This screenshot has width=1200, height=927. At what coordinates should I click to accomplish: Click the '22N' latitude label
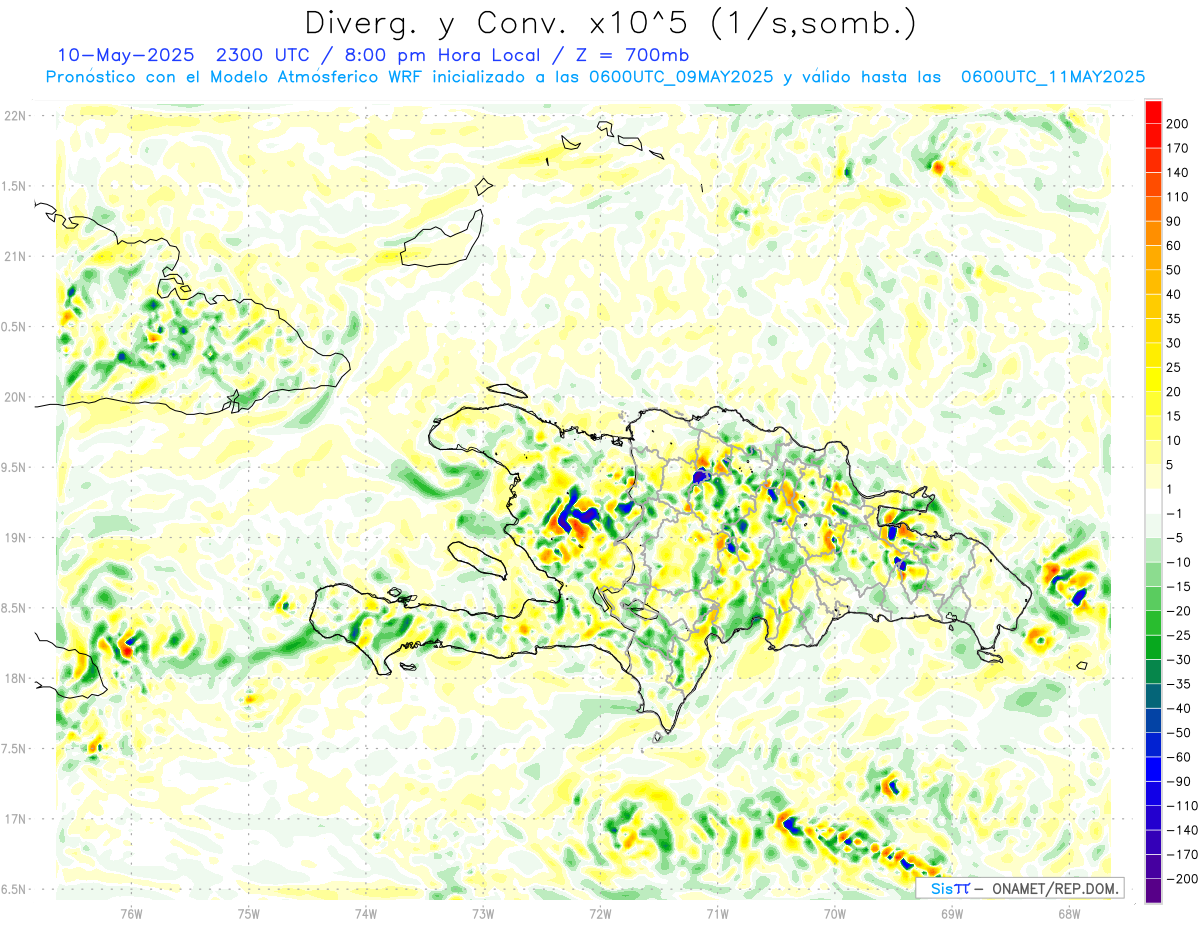pos(16,116)
